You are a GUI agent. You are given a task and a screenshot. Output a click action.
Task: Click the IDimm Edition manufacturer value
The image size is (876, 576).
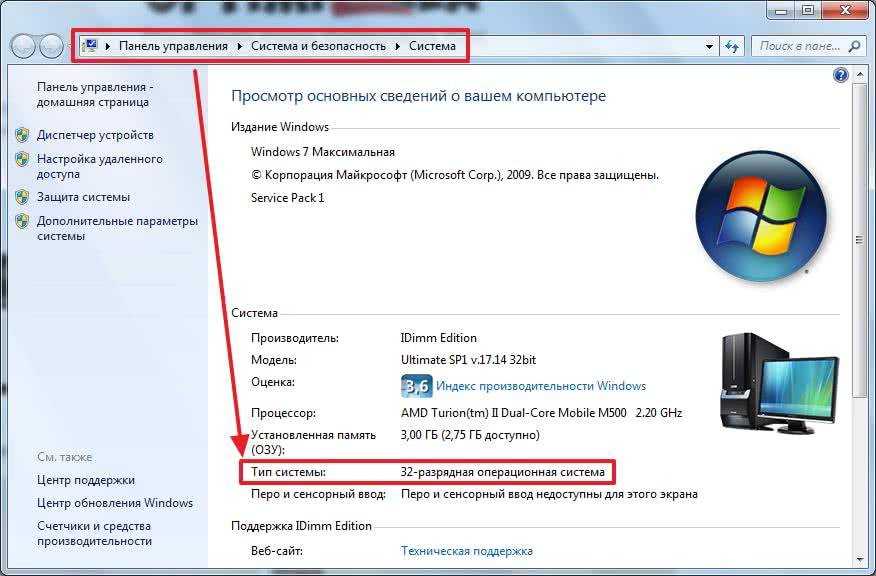439,338
